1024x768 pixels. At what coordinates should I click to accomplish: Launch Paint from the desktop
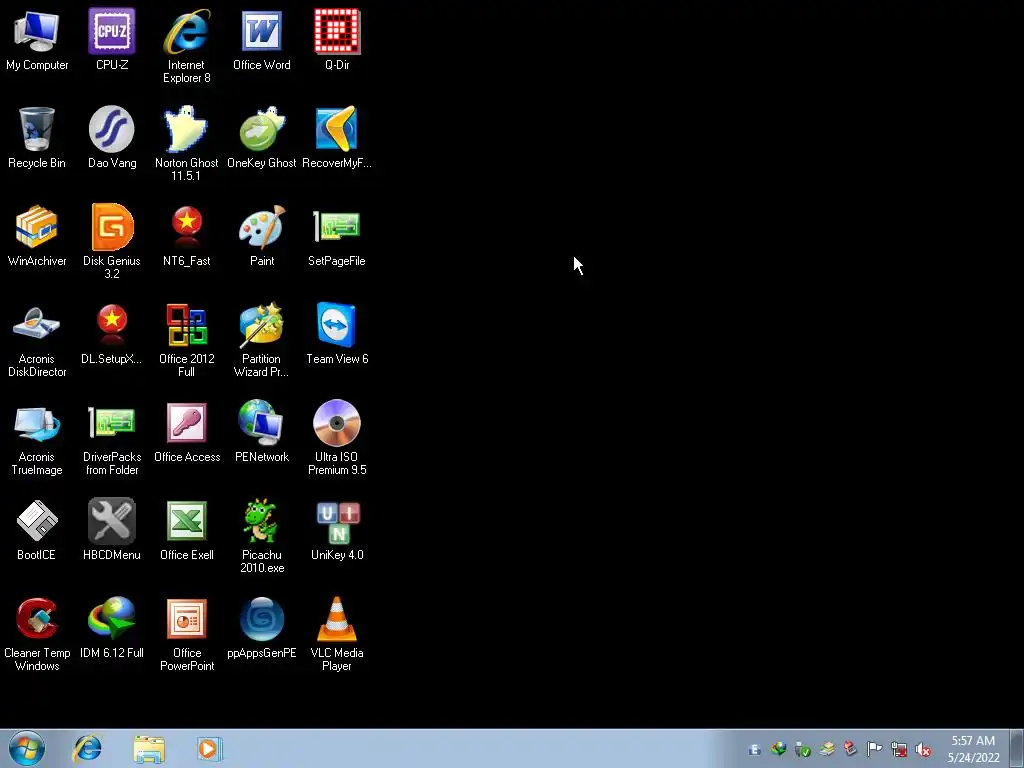pyautogui.click(x=262, y=235)
